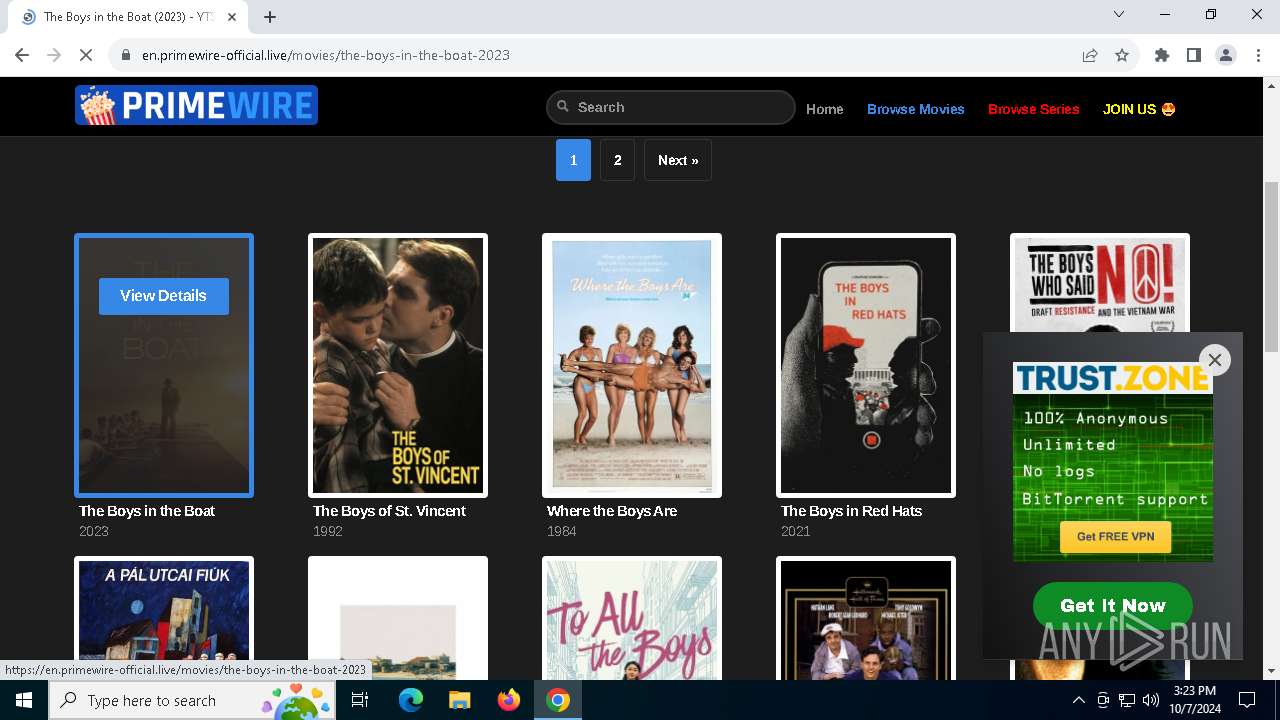This screenshot has height=720, width=1280.
Task: Open the Home menu link
Action: [825, 109]
